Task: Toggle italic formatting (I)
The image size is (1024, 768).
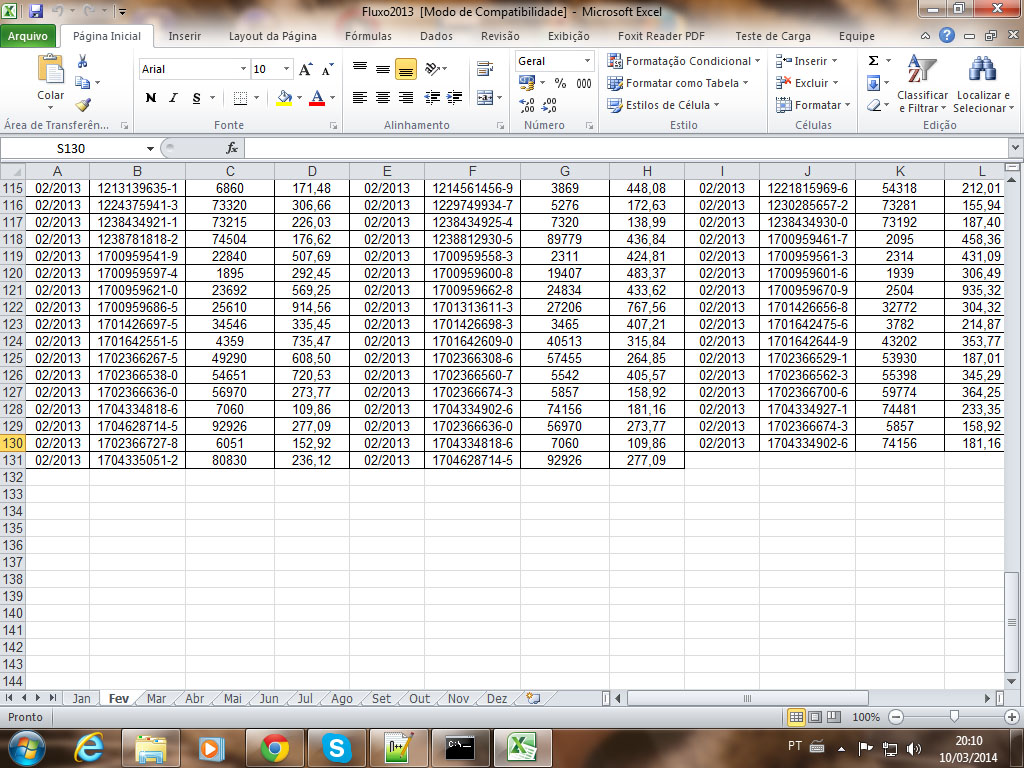Action: point(173,98)
